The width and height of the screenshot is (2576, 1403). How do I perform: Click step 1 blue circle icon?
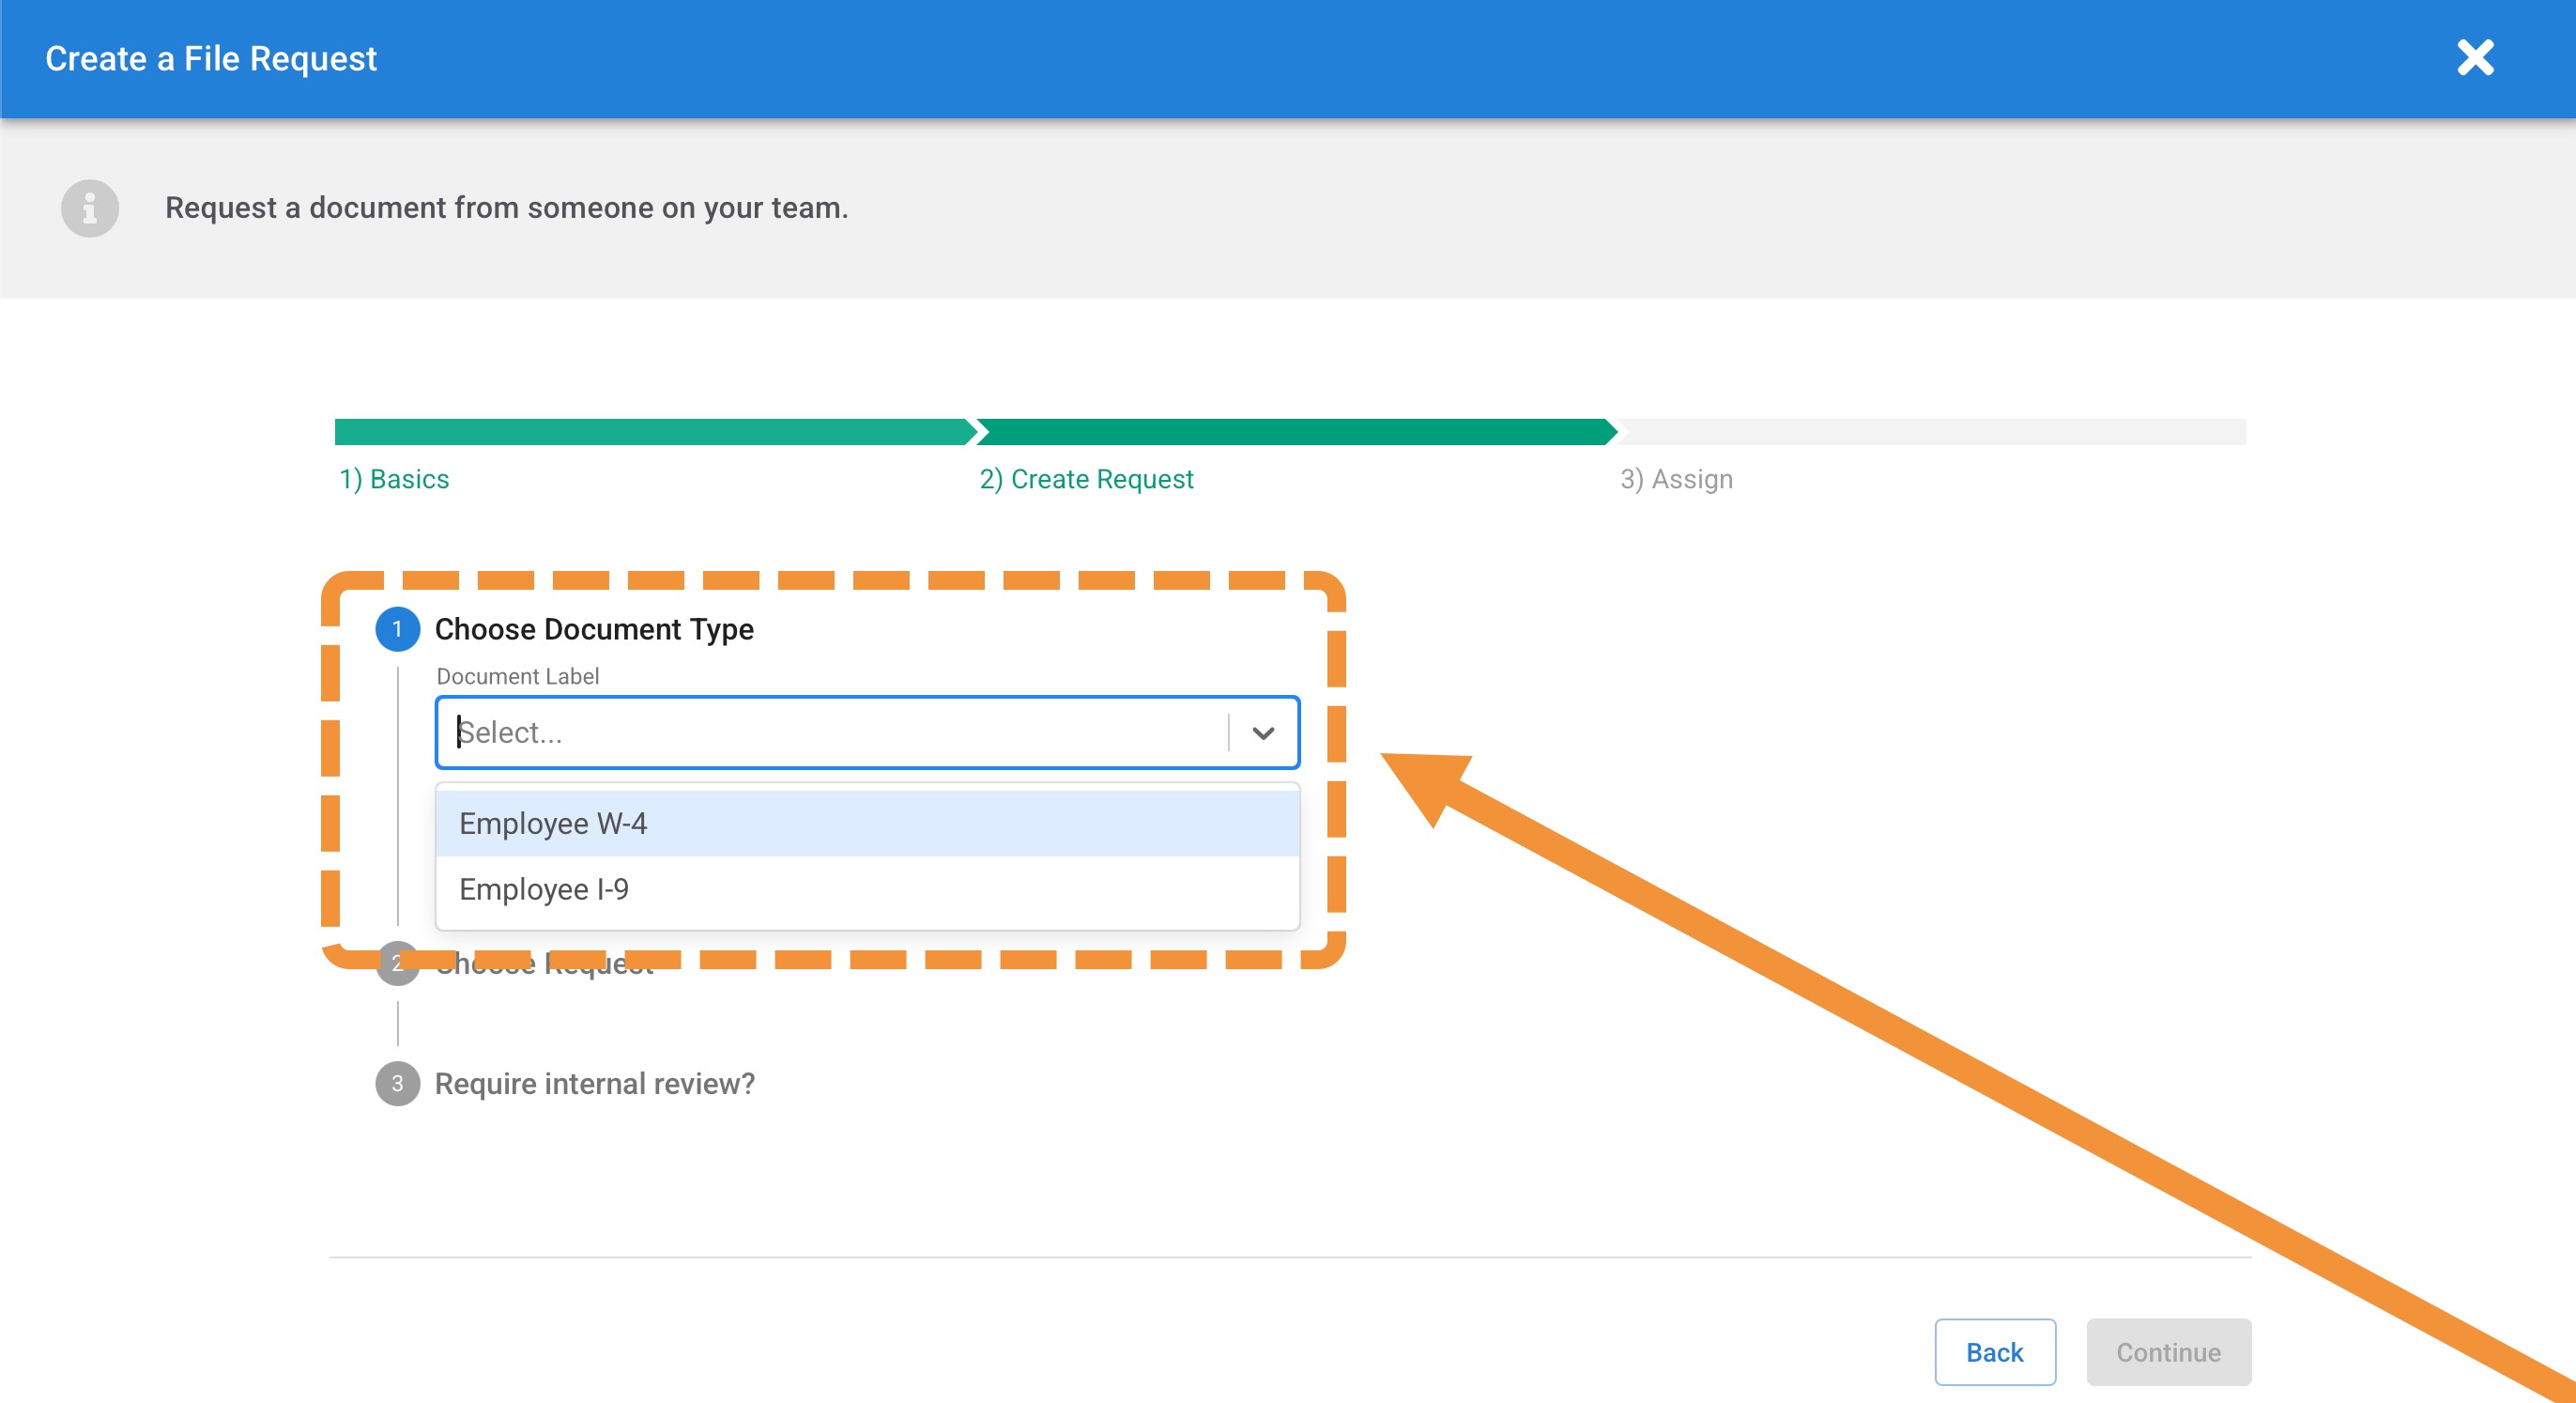point(397,629)
